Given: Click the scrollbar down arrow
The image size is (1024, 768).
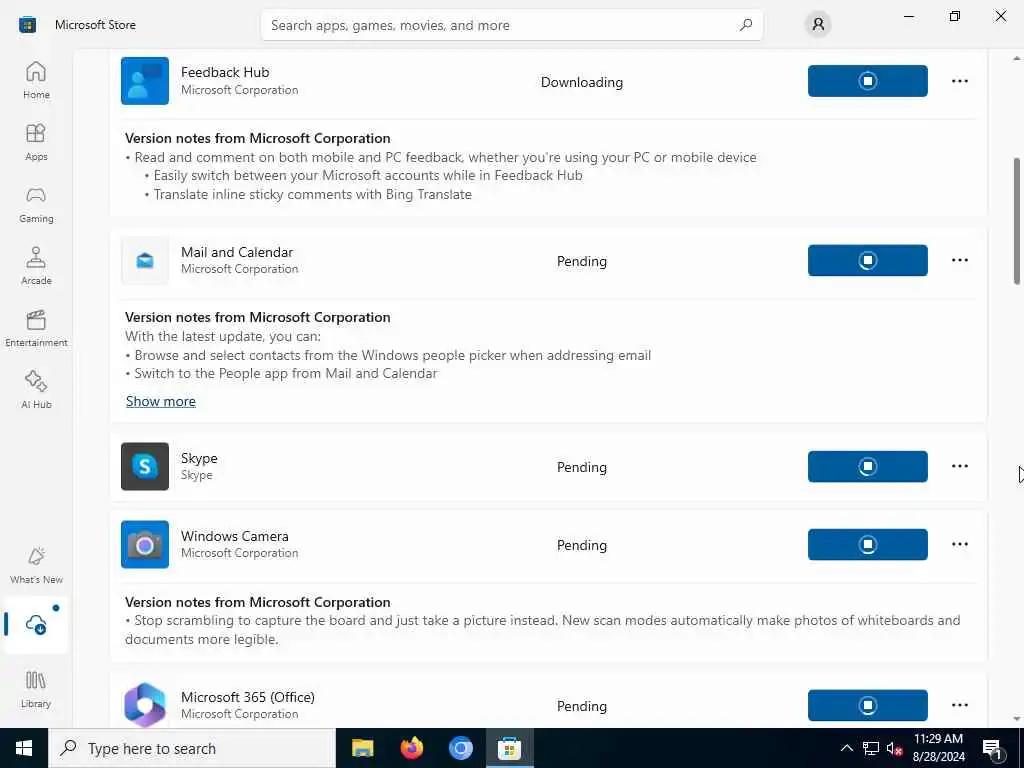Looking at the screenshot, I should point(1017,719).
